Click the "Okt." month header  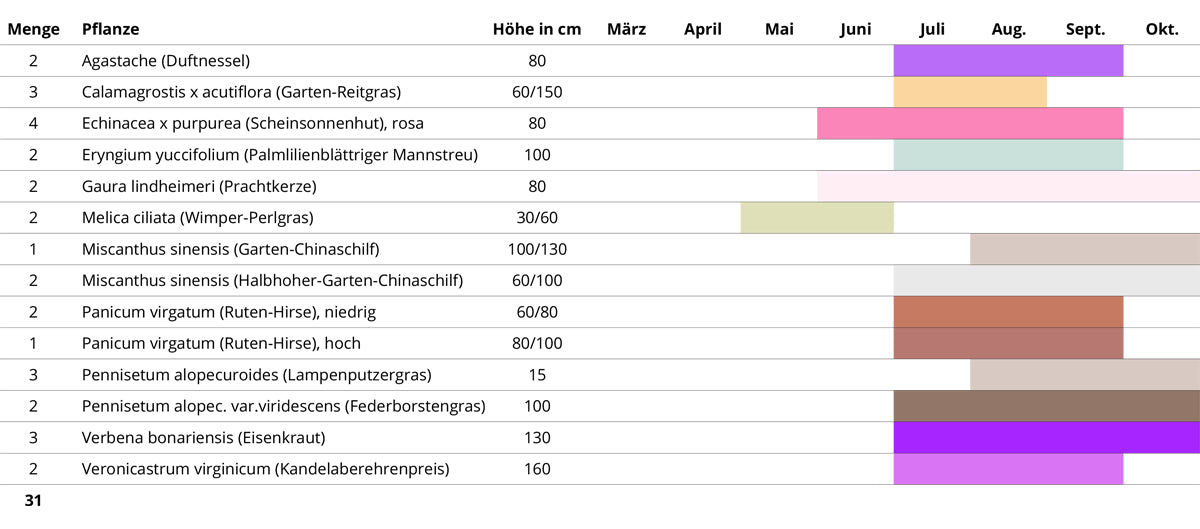pos(1161,29)
